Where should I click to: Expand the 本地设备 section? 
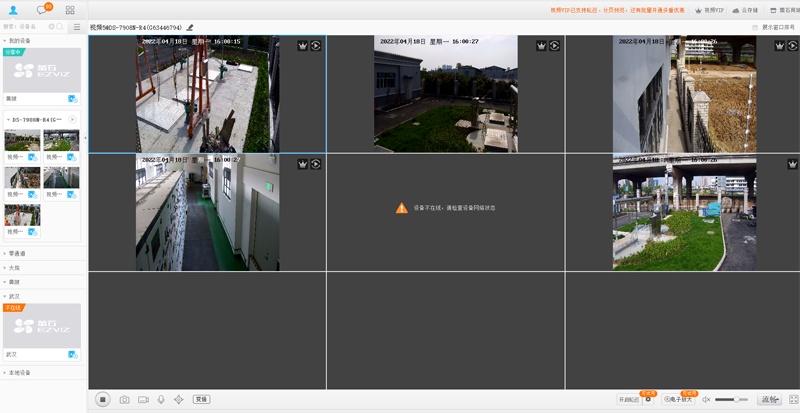tap(20, 372)
